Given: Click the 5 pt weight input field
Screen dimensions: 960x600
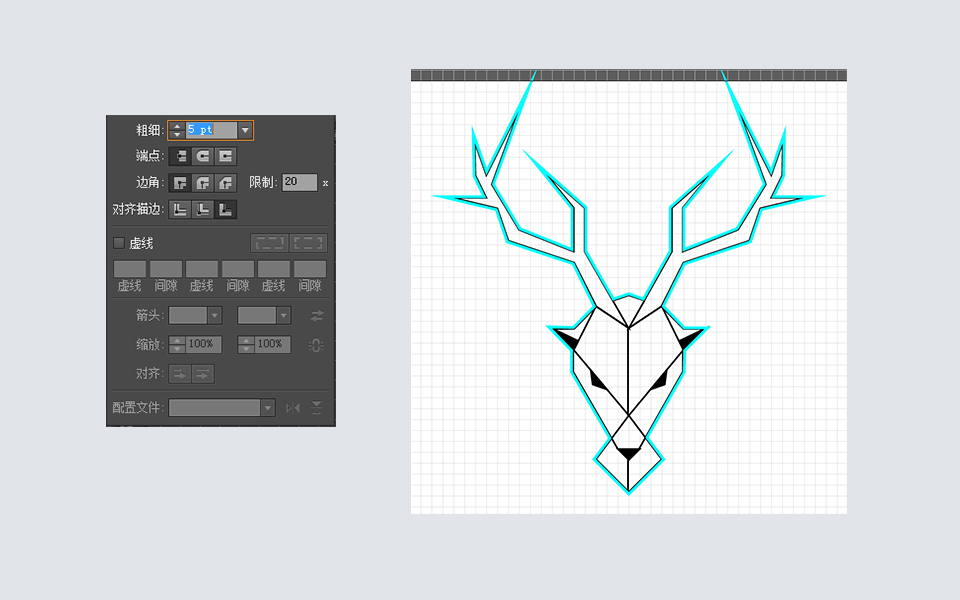Looking at the screenshot, I should click(x=211, y=130).
